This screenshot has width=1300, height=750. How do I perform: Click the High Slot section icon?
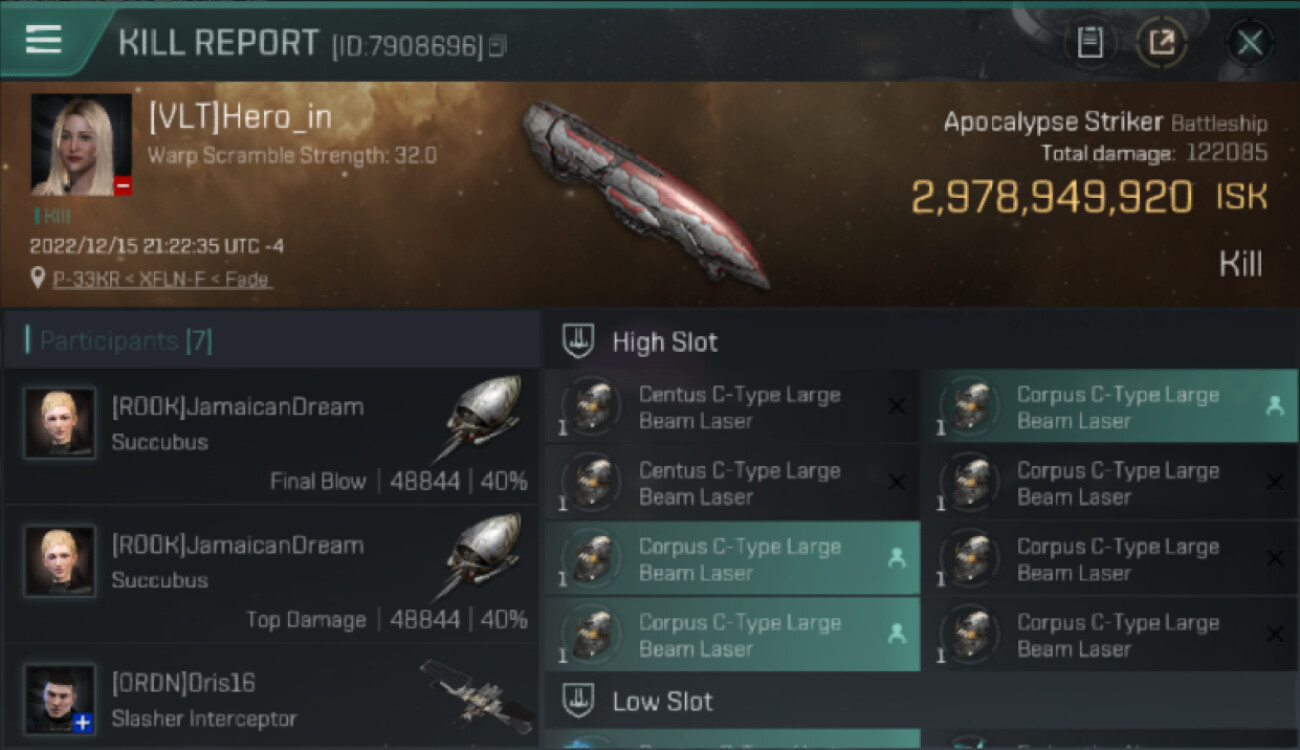578,341
